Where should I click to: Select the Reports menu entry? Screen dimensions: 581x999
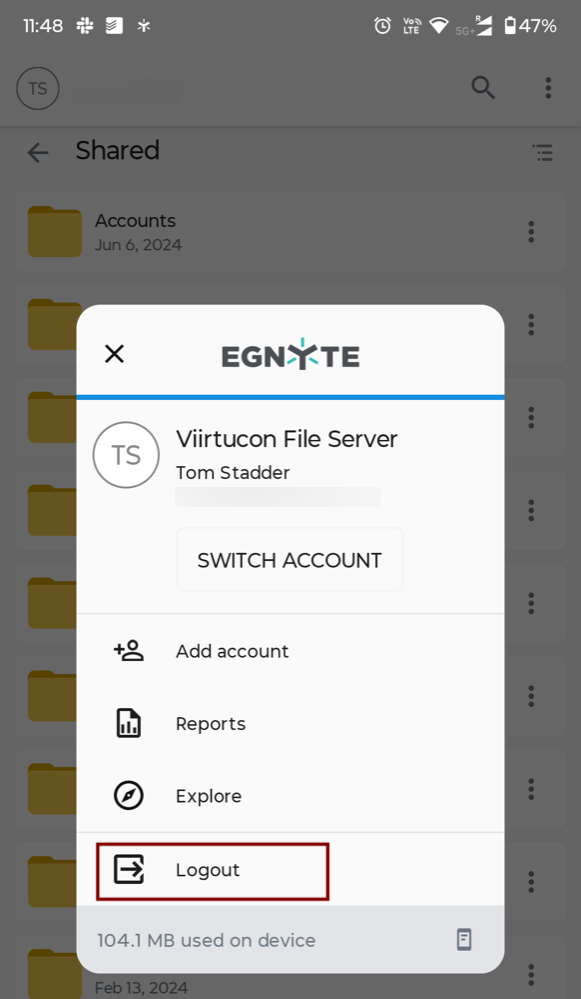290,723
